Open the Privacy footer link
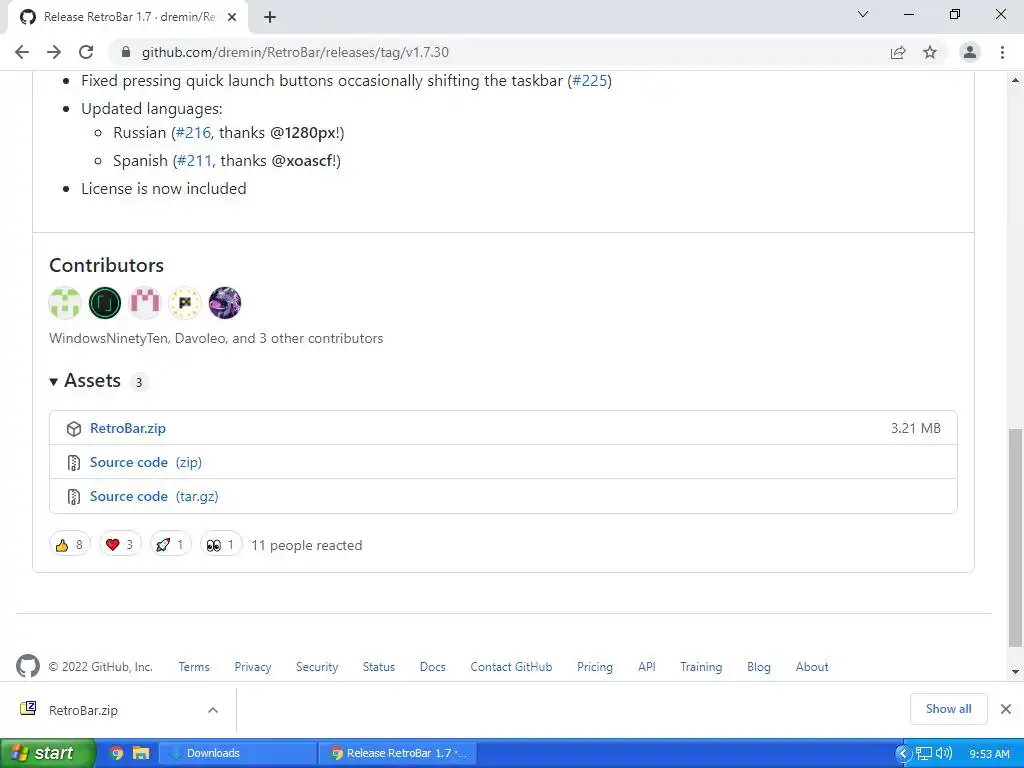Screen dimensions: 1024x768 (x=253, y=667)
